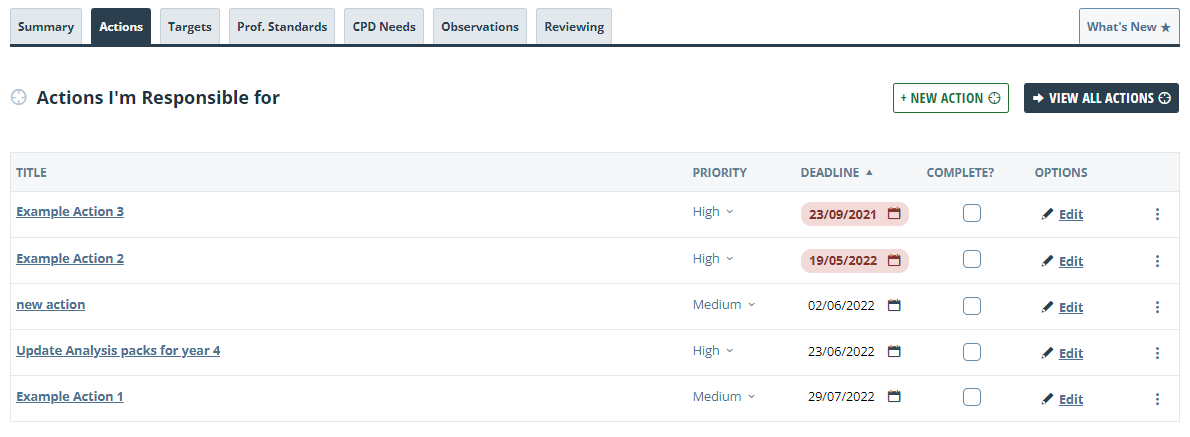The image size is (1190, 437).
Task: Click the deadline date 23/06/2022
Action: (841, 351)
